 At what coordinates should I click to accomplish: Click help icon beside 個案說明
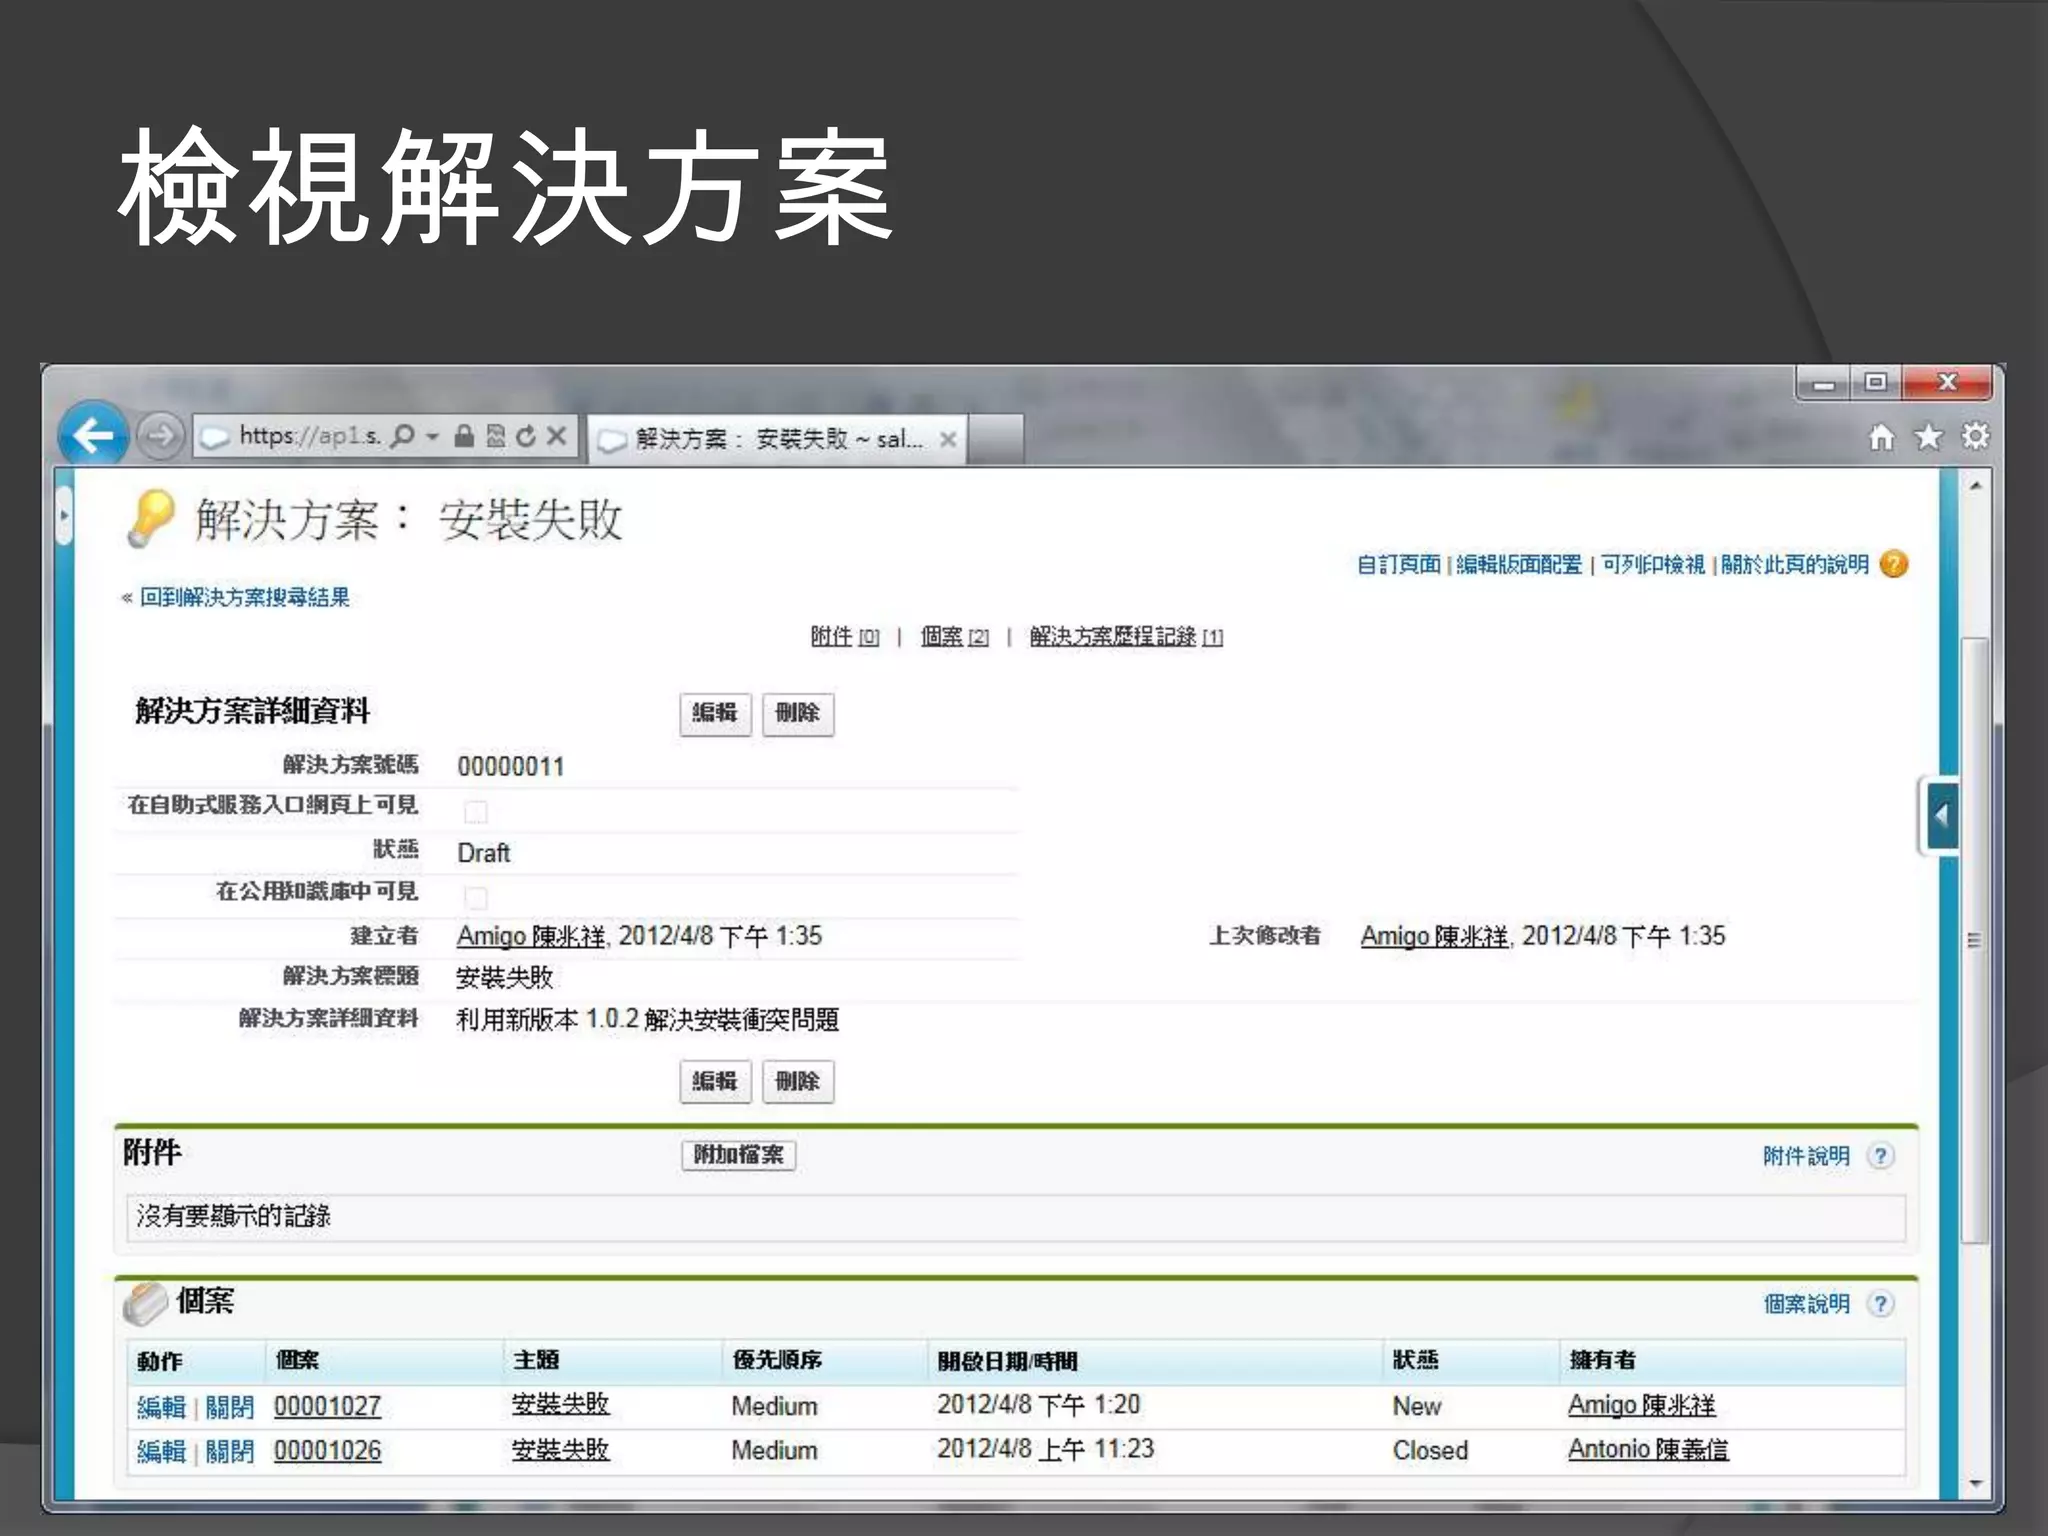click(x=1881, y=1304)
